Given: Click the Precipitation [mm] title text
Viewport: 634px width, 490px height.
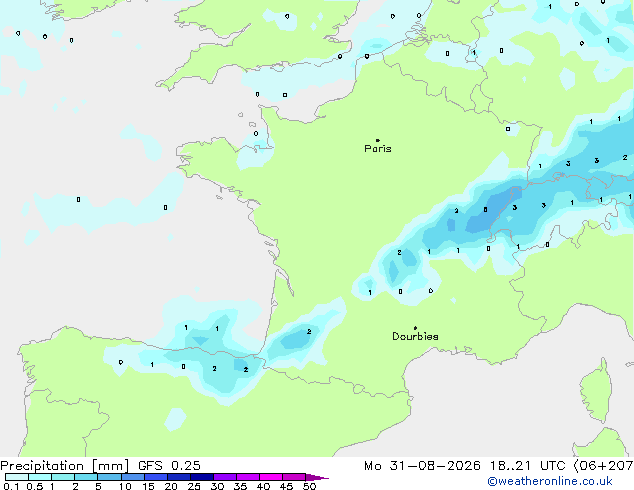Looking at the screenshot, I should [x=65, y=466].
